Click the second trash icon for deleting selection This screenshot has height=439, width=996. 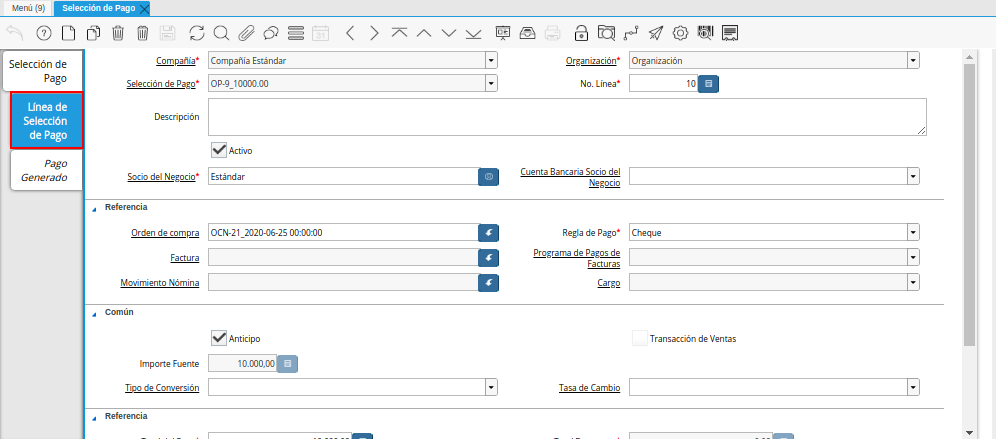click(x=143, y=33)
